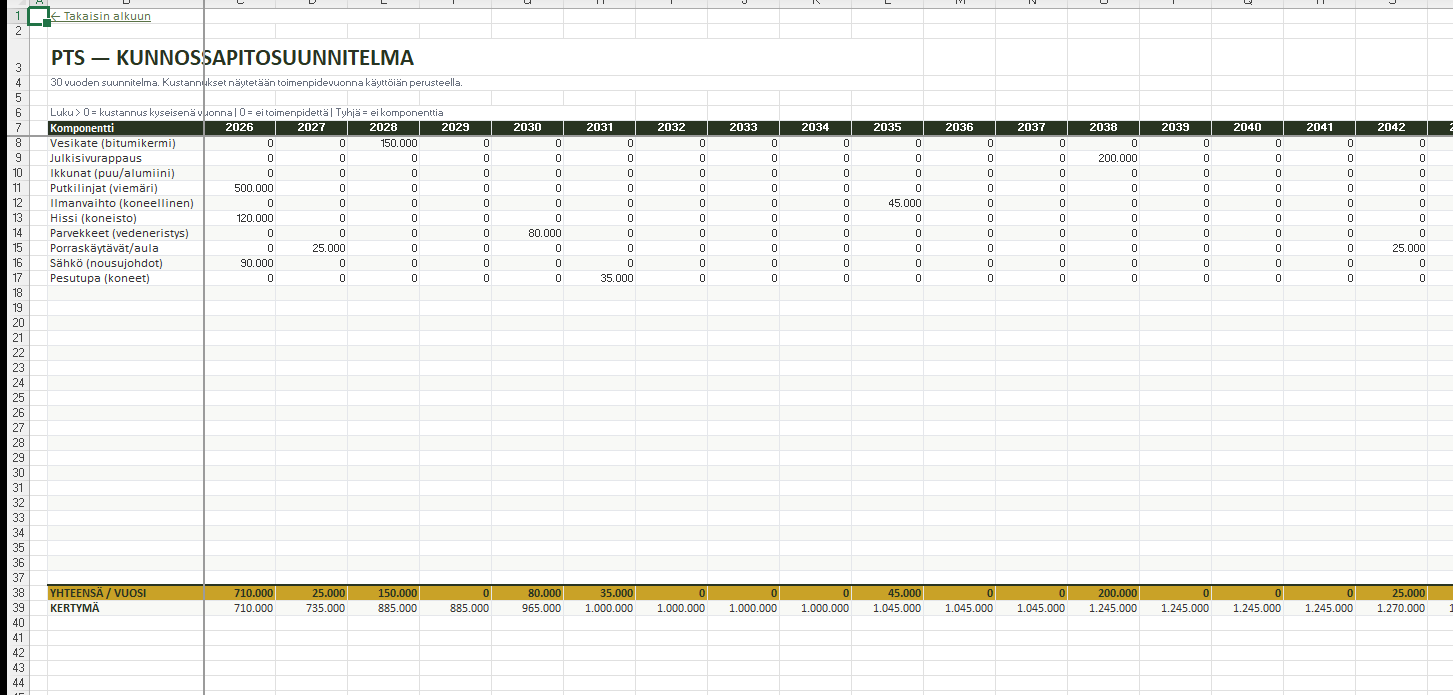Select the row 38 header

(x=17, y=593)
